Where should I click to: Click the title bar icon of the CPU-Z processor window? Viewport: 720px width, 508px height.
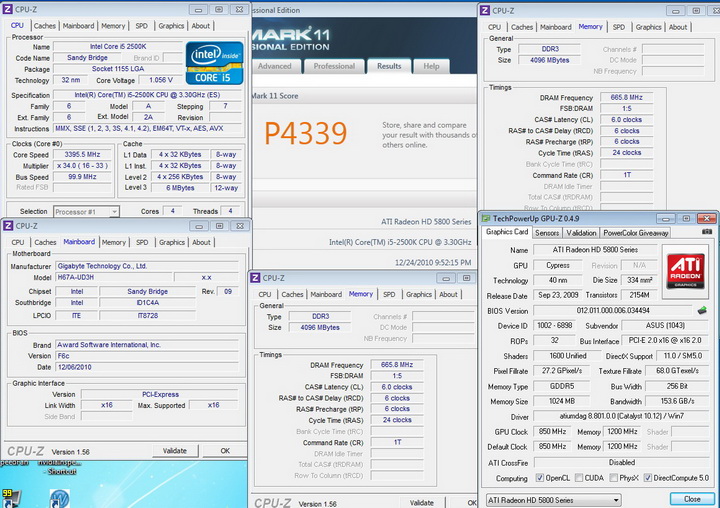click(8, 9)
